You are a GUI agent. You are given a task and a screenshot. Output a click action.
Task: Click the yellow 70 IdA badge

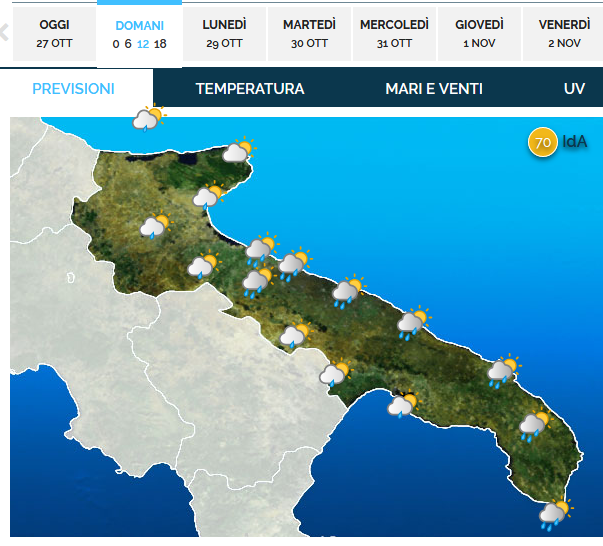click(x=543, y=142)
